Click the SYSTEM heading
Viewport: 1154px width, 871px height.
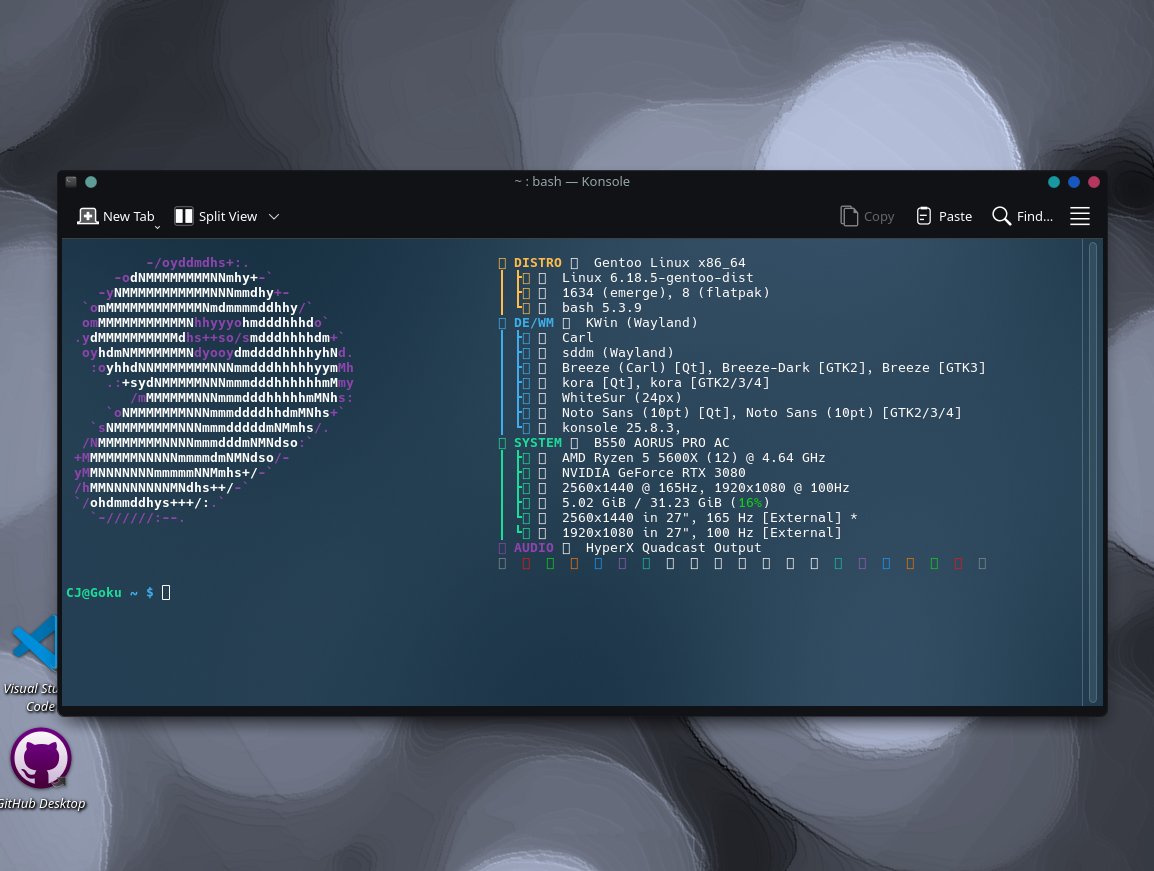pyautogui.click(x=537, y=442)
